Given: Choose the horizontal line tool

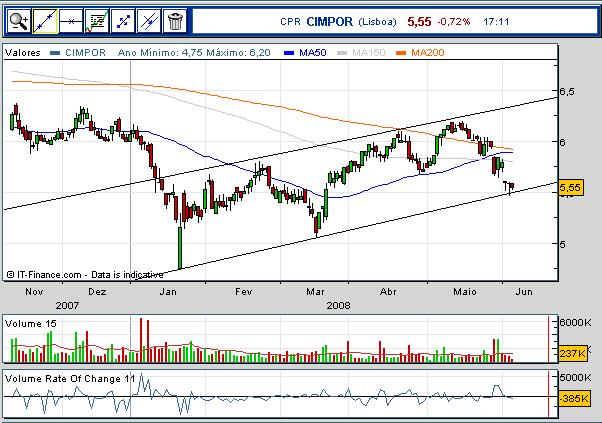Looking at the screenshot, I should [71, 21].
